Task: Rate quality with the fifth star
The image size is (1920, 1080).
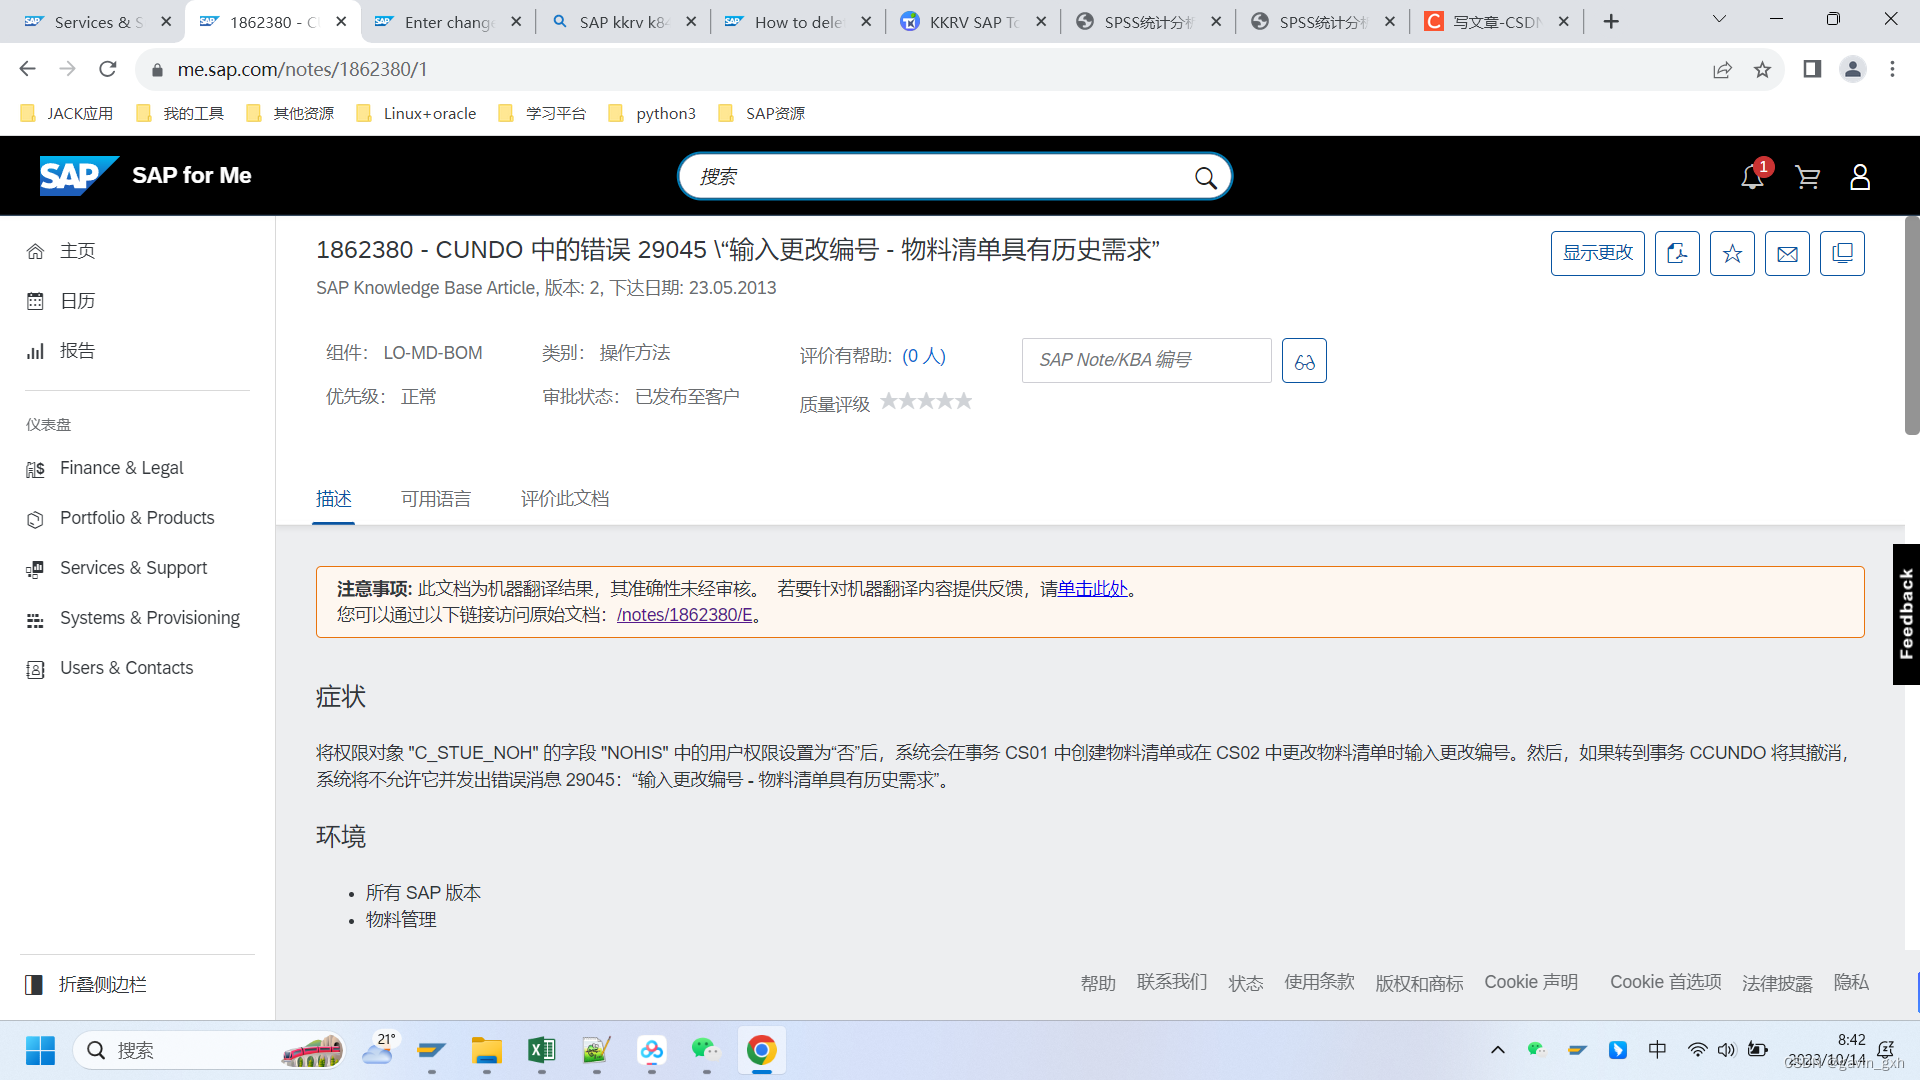Action: point(964,402)
